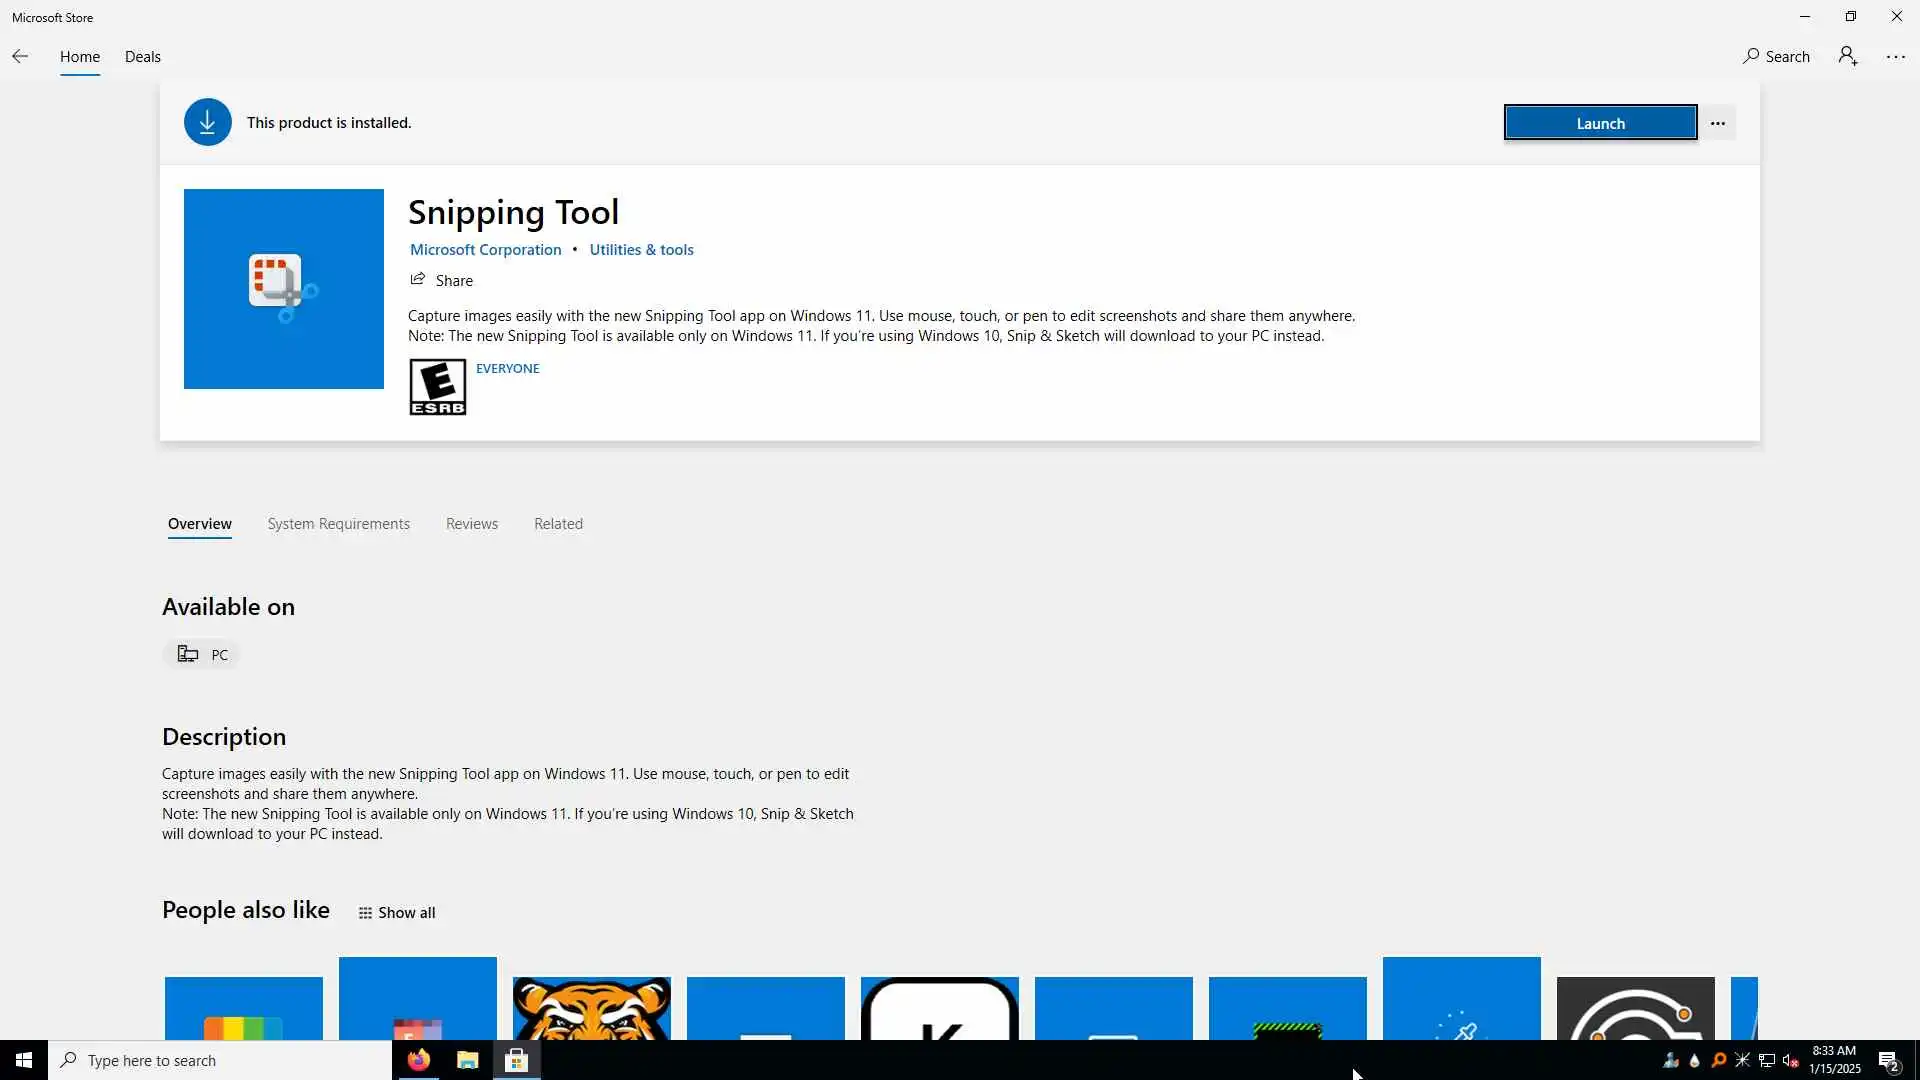
Task: Click the Windows Start button
Action: (24, 1060)
